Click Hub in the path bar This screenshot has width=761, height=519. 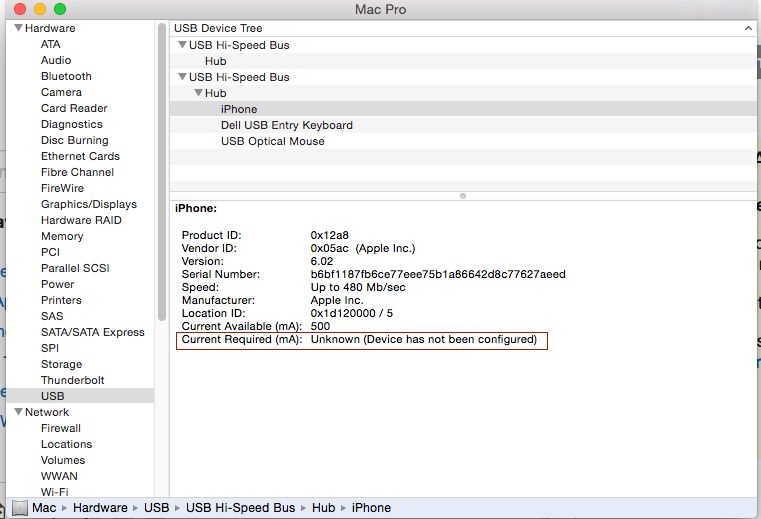323,508
